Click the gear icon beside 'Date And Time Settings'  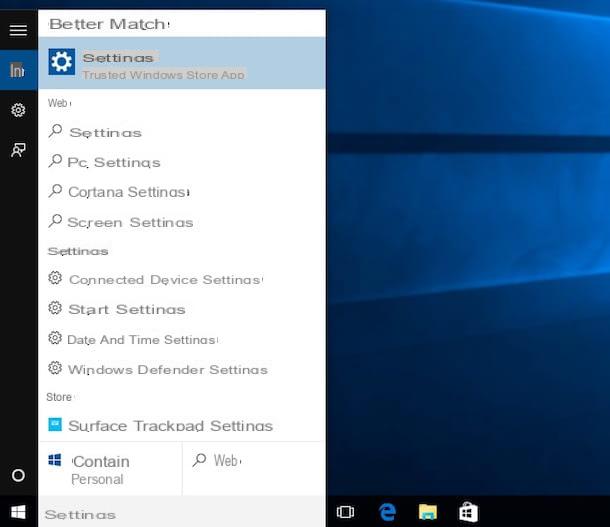click(x=55, y=338)
